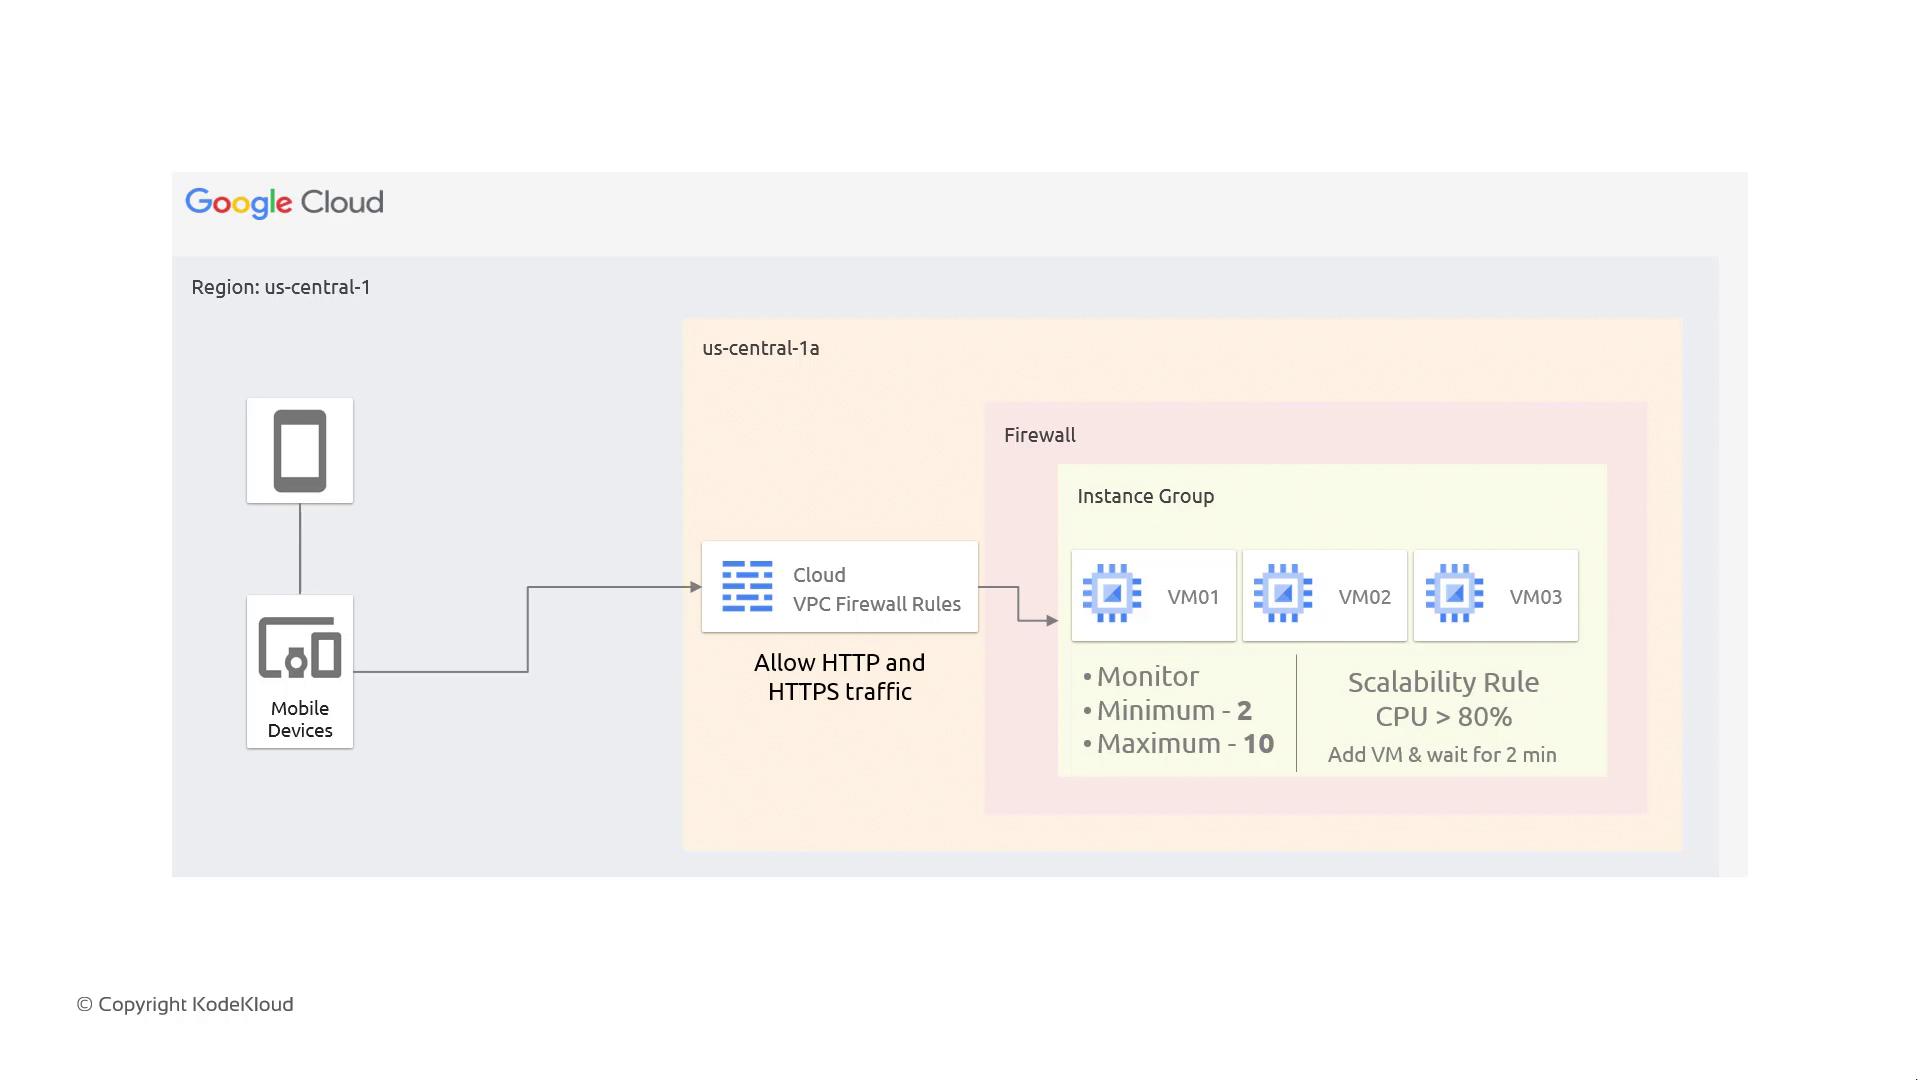This screenshot has height=1080, width=1920.
Task: Click the Firewall section label
Action: coord(1040,435)
